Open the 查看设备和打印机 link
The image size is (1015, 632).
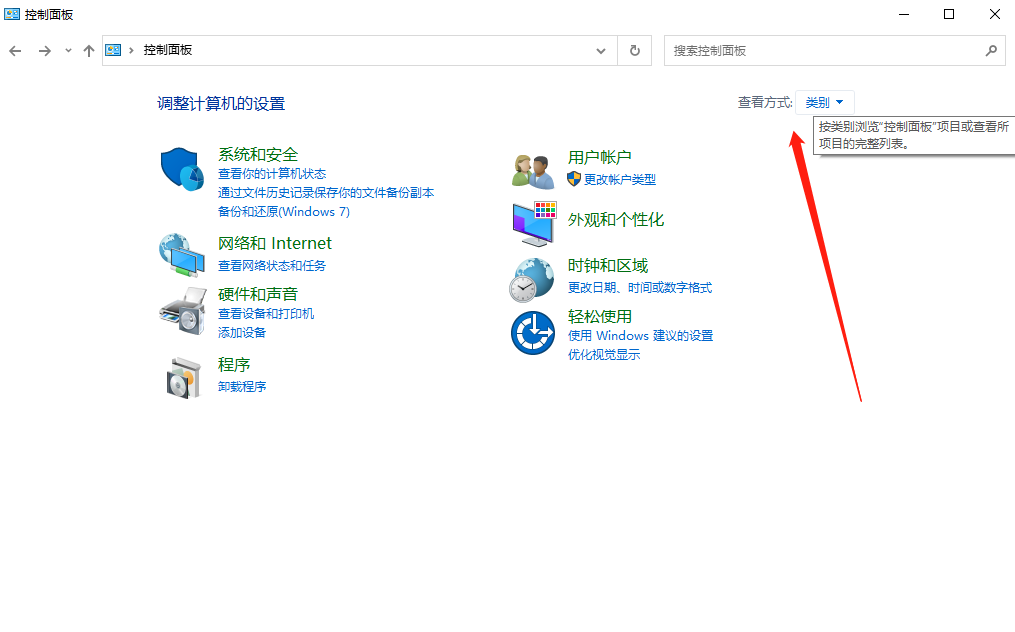pyautogui.click(x=266, y=313)
